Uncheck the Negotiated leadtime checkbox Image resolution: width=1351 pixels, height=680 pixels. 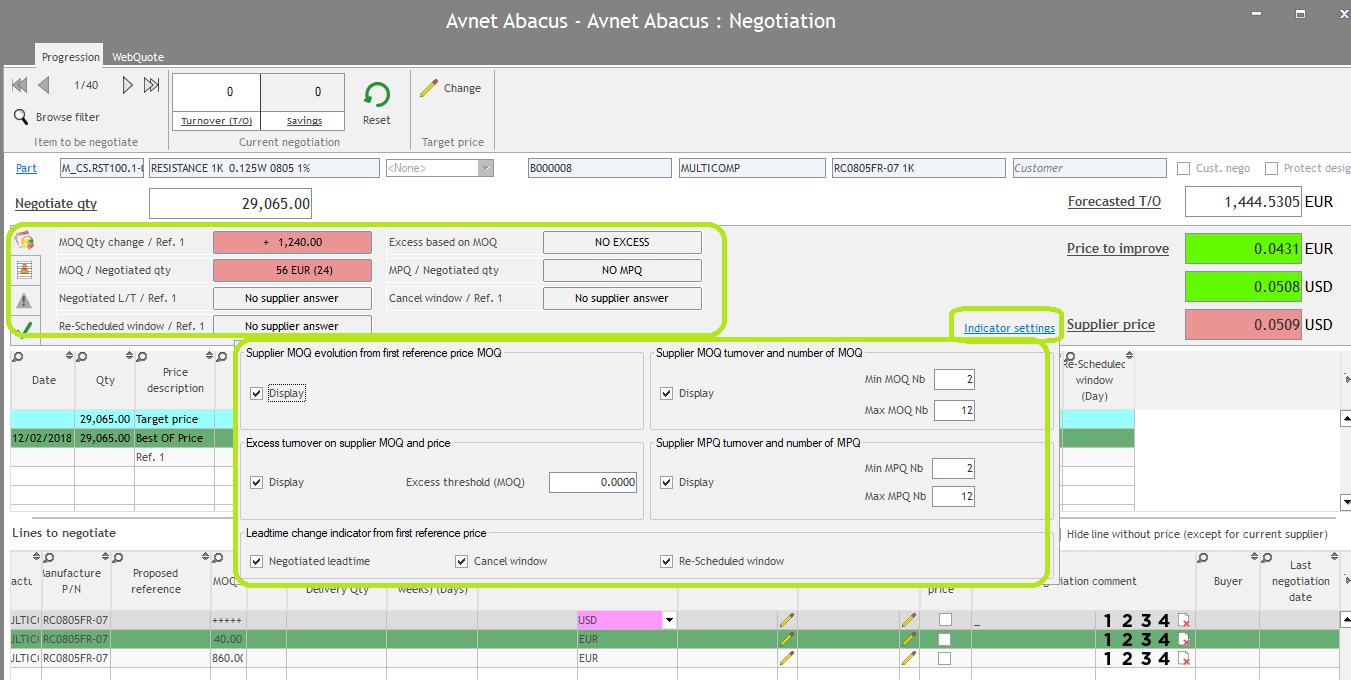(257, 561)
